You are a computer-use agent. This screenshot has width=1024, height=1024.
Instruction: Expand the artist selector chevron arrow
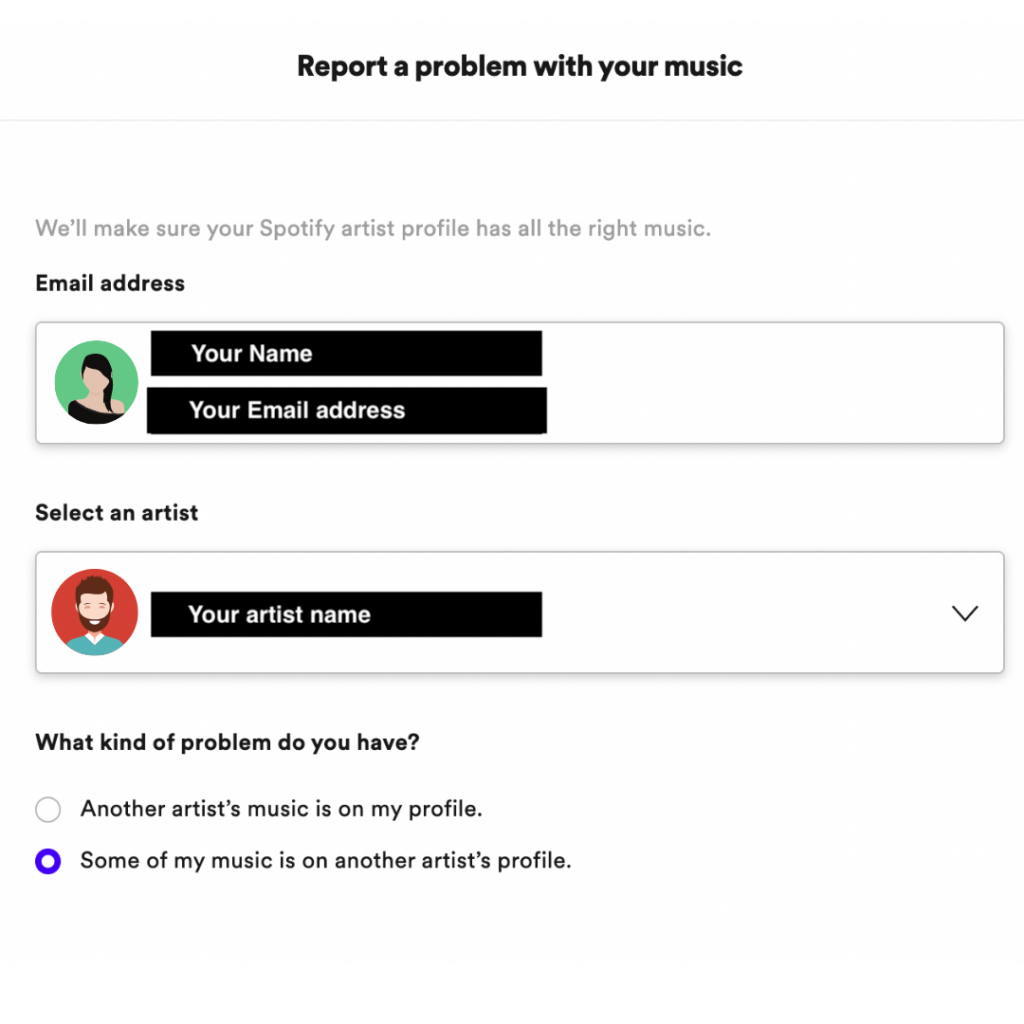click(x=965, y=613)
